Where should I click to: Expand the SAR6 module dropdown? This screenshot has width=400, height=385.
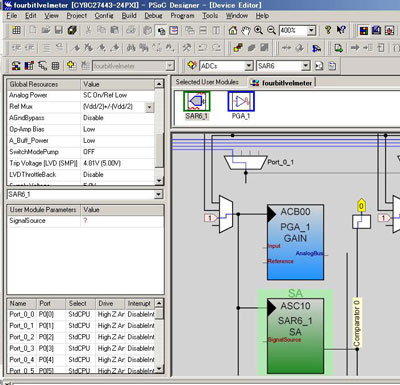(306, 66)
